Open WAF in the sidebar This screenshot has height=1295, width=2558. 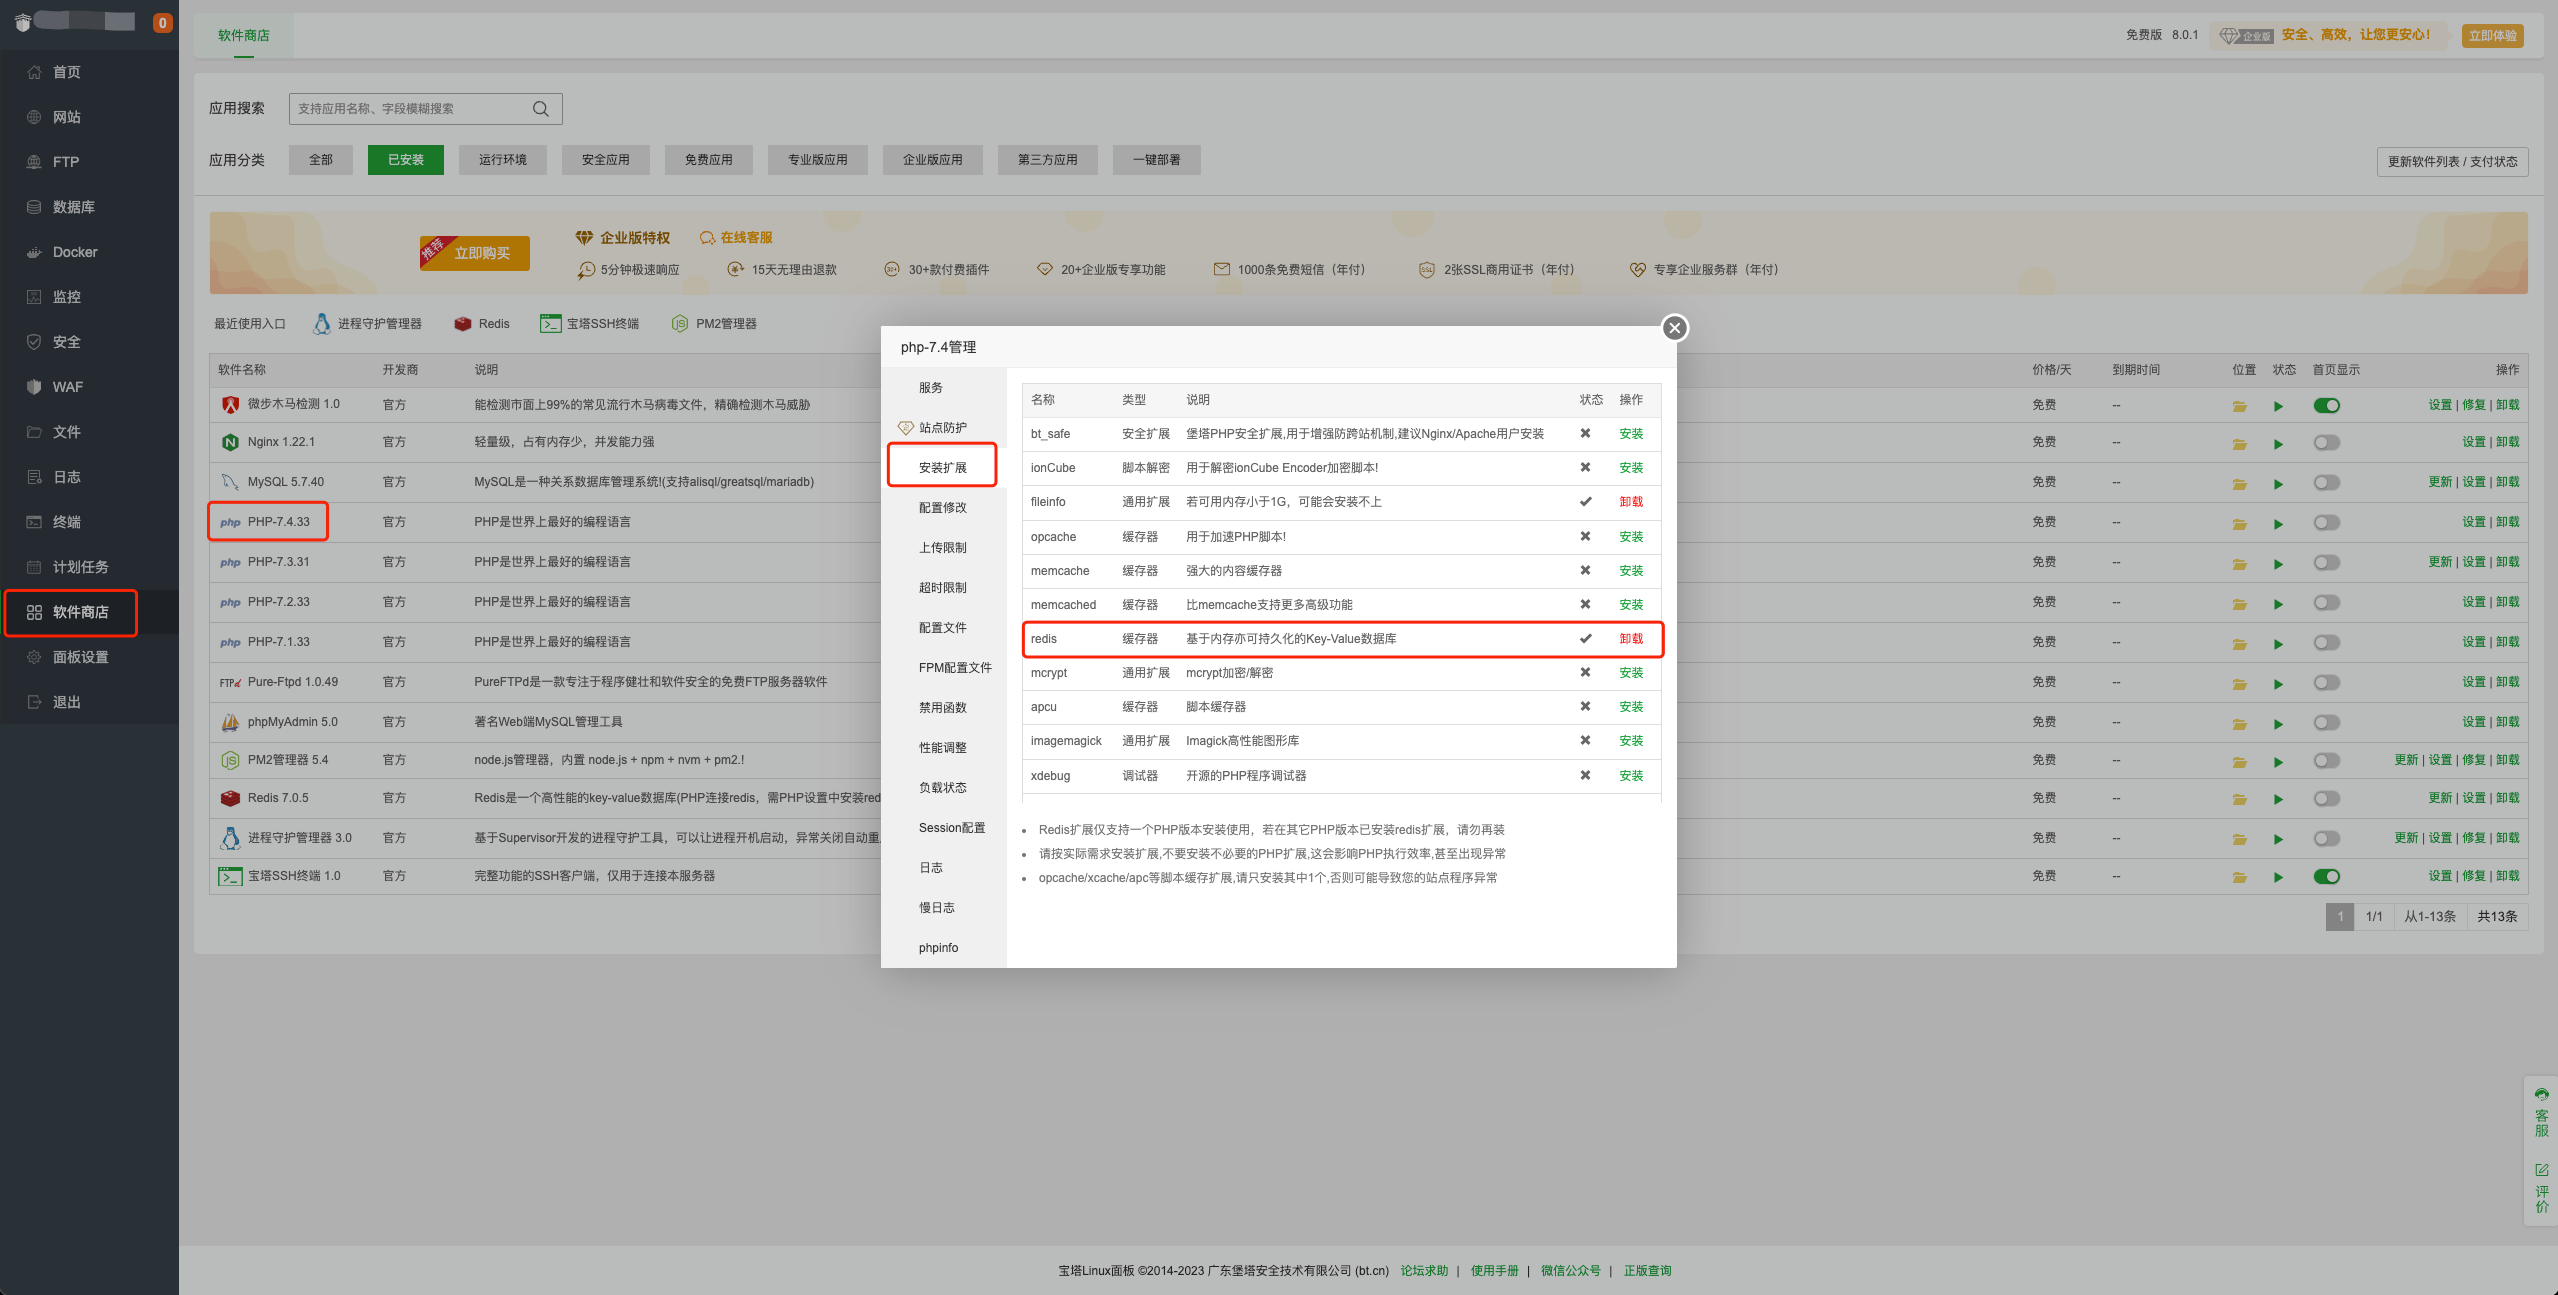(x=67, y=387)
